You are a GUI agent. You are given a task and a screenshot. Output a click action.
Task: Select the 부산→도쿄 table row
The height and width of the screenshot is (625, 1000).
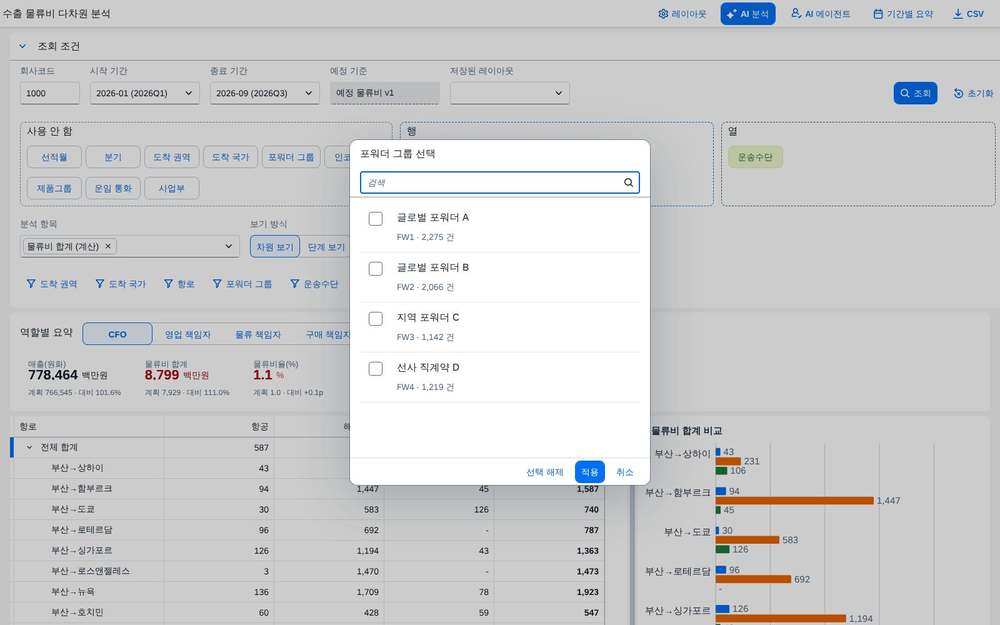[x=308, y=510]
